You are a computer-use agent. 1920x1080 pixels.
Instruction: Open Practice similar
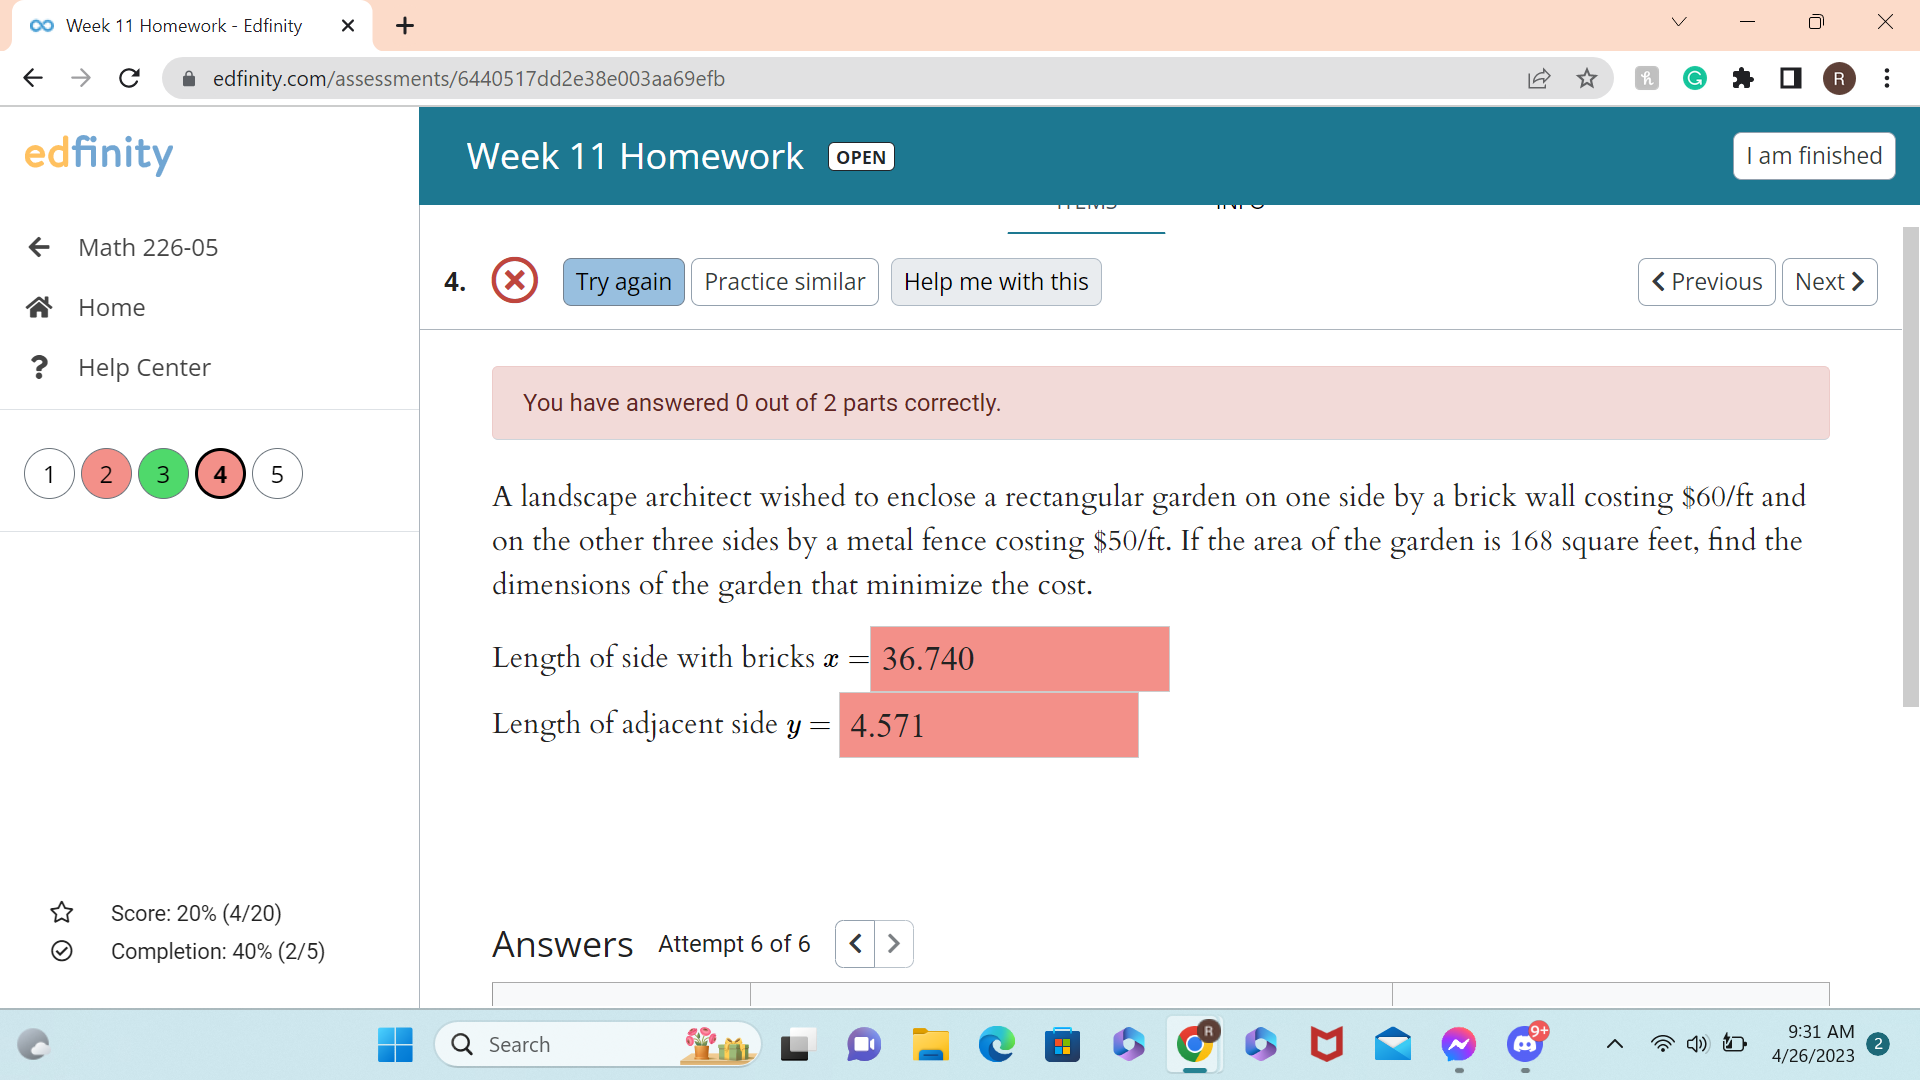pyautogui.click(x=784, y=281)
